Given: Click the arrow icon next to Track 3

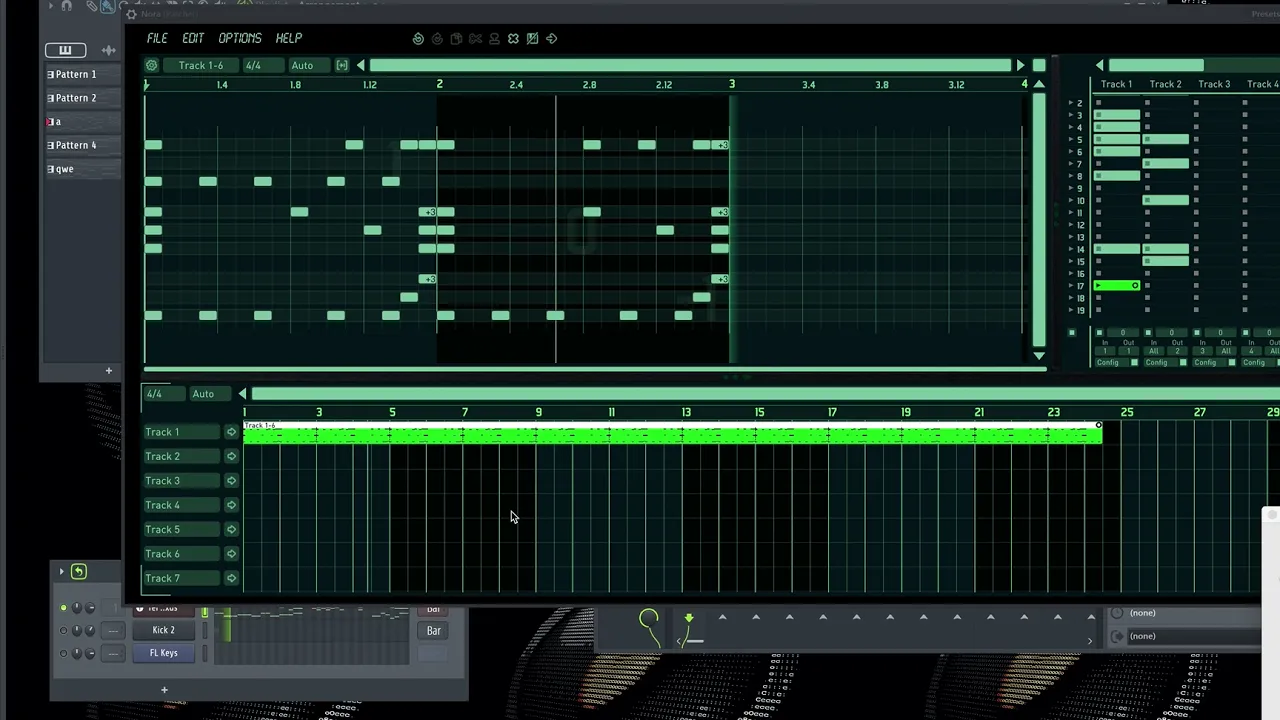Looking at the screenshot, I should pyautogui.click(x=232, y=481).
